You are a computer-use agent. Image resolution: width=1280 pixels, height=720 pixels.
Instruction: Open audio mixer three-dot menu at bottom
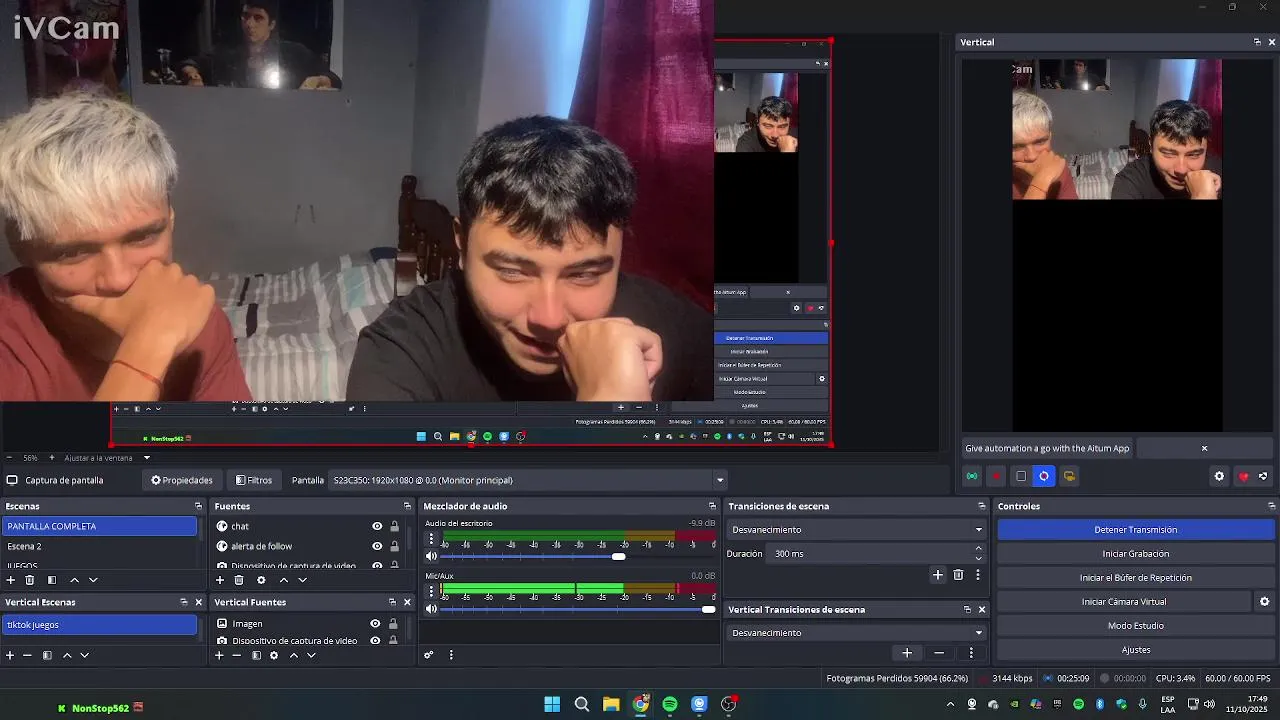coord(451,655)
